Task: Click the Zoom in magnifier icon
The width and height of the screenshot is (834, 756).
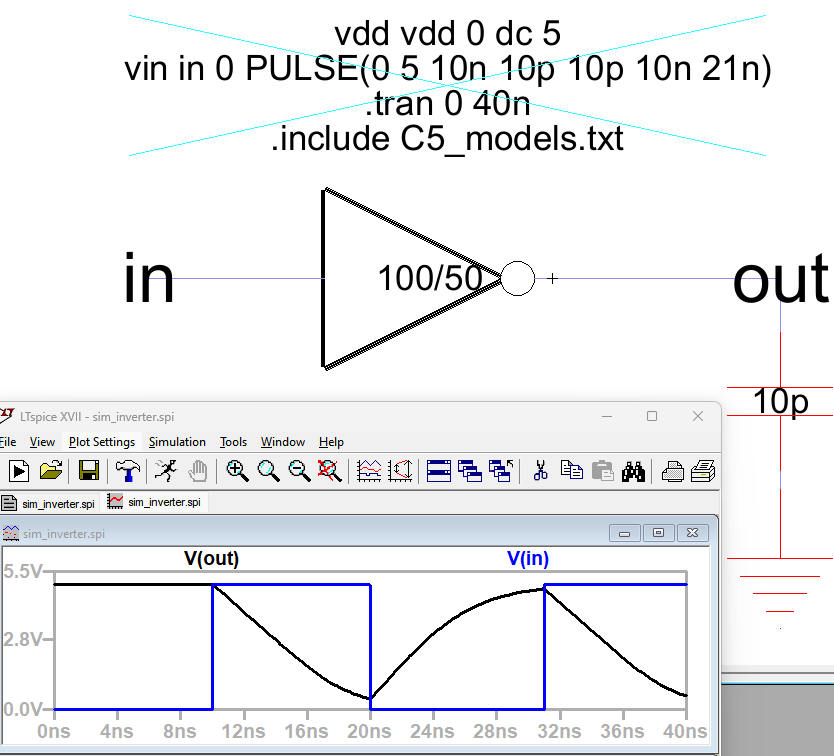Action: 237,470
